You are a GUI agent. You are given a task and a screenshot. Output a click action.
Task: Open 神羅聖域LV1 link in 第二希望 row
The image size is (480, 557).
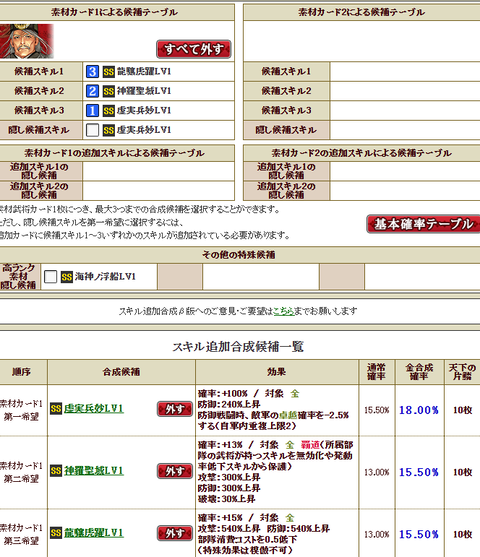point(94,471)
